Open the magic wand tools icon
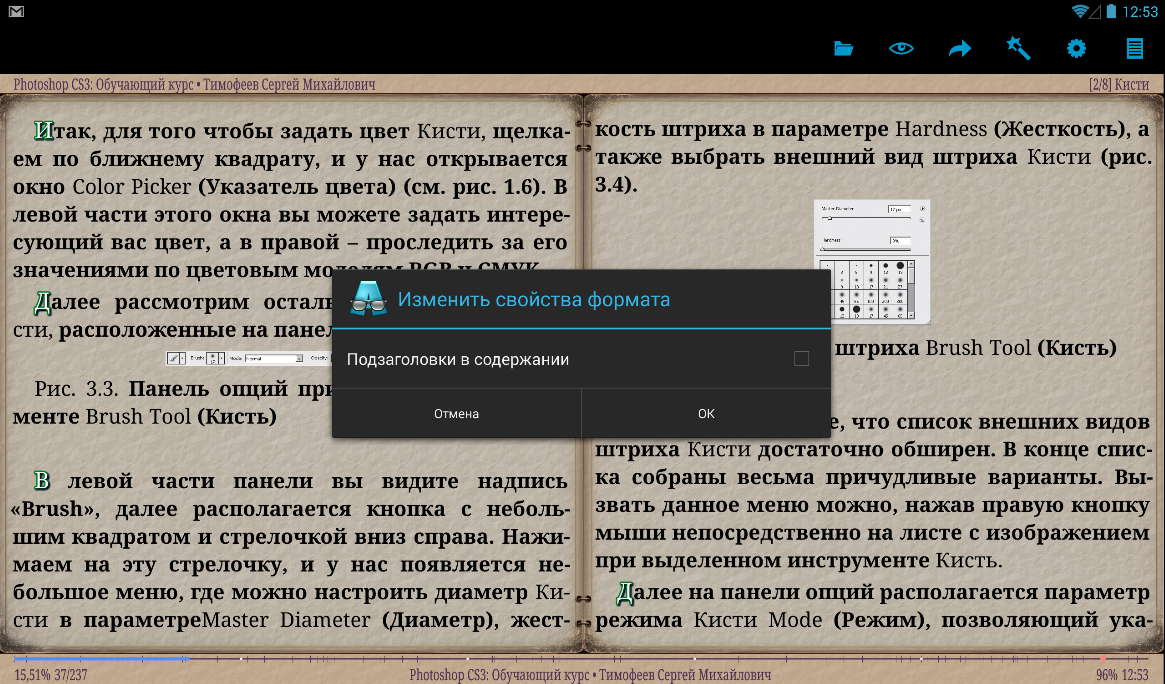The width and height of the screenshot is (1165, 684). point(1018,48)
